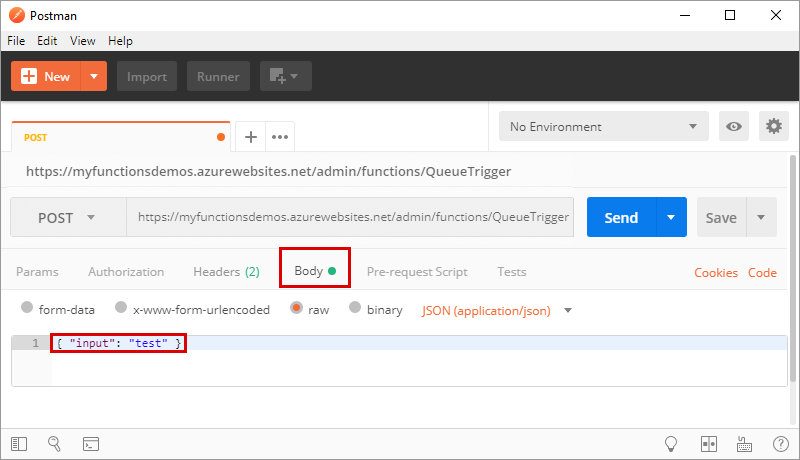Switch to the Headers (2) tab

coord(227,272)
